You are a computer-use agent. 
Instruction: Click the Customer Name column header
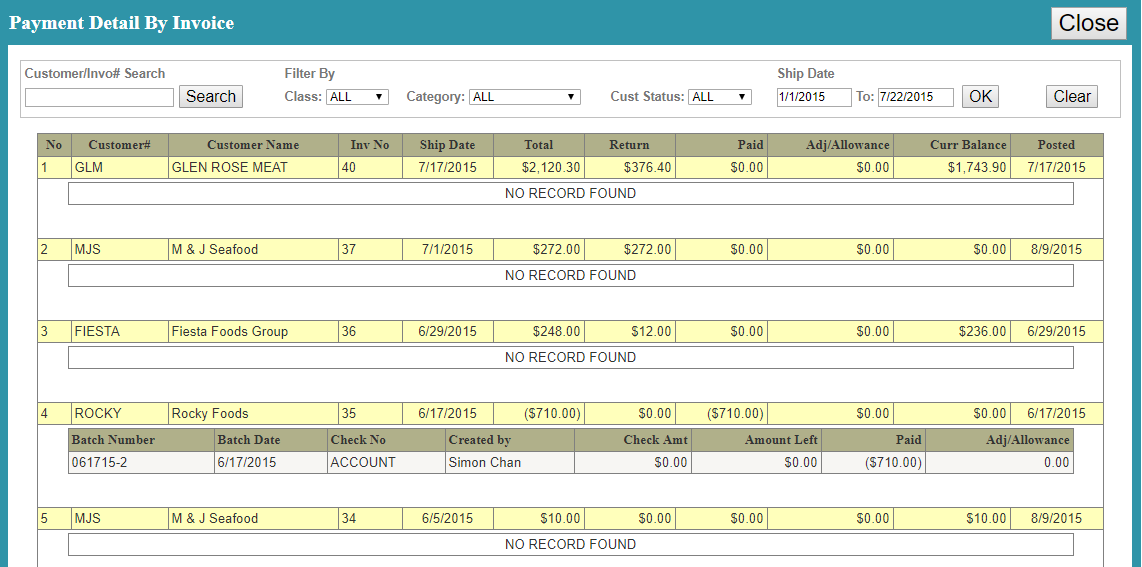point(253,145)
